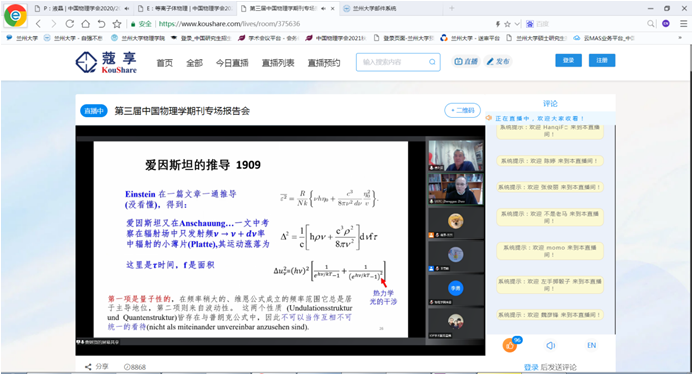The width and height of the screenshot is (693, 375).
Task: Open the address bar dropdown arrow
Action: [518, 24]
